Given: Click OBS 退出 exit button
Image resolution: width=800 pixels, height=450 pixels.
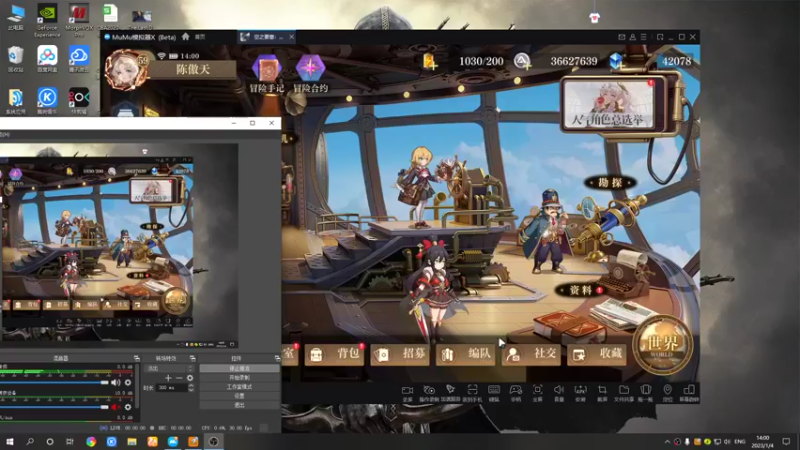Looking at the screenshot, I should coord(239,405).
